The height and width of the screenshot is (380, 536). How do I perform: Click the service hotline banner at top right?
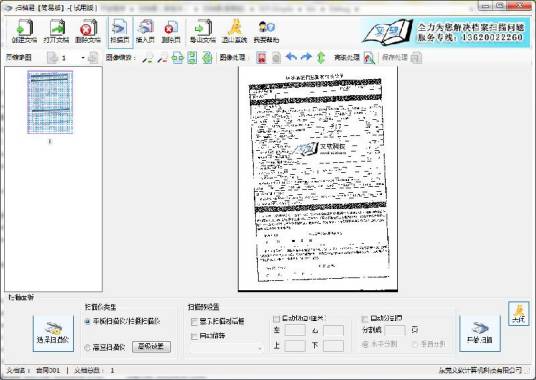pyautogui.click(x=445, y=32)
